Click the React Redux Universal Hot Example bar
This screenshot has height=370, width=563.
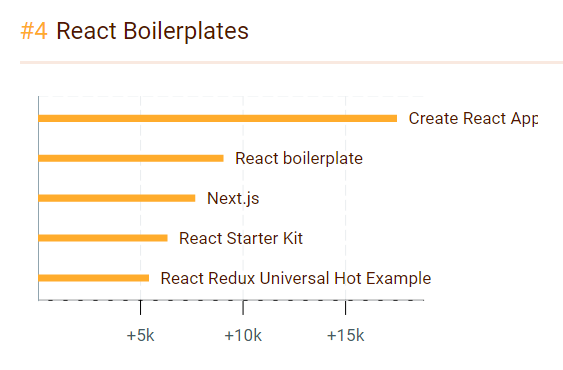[94, 278]
